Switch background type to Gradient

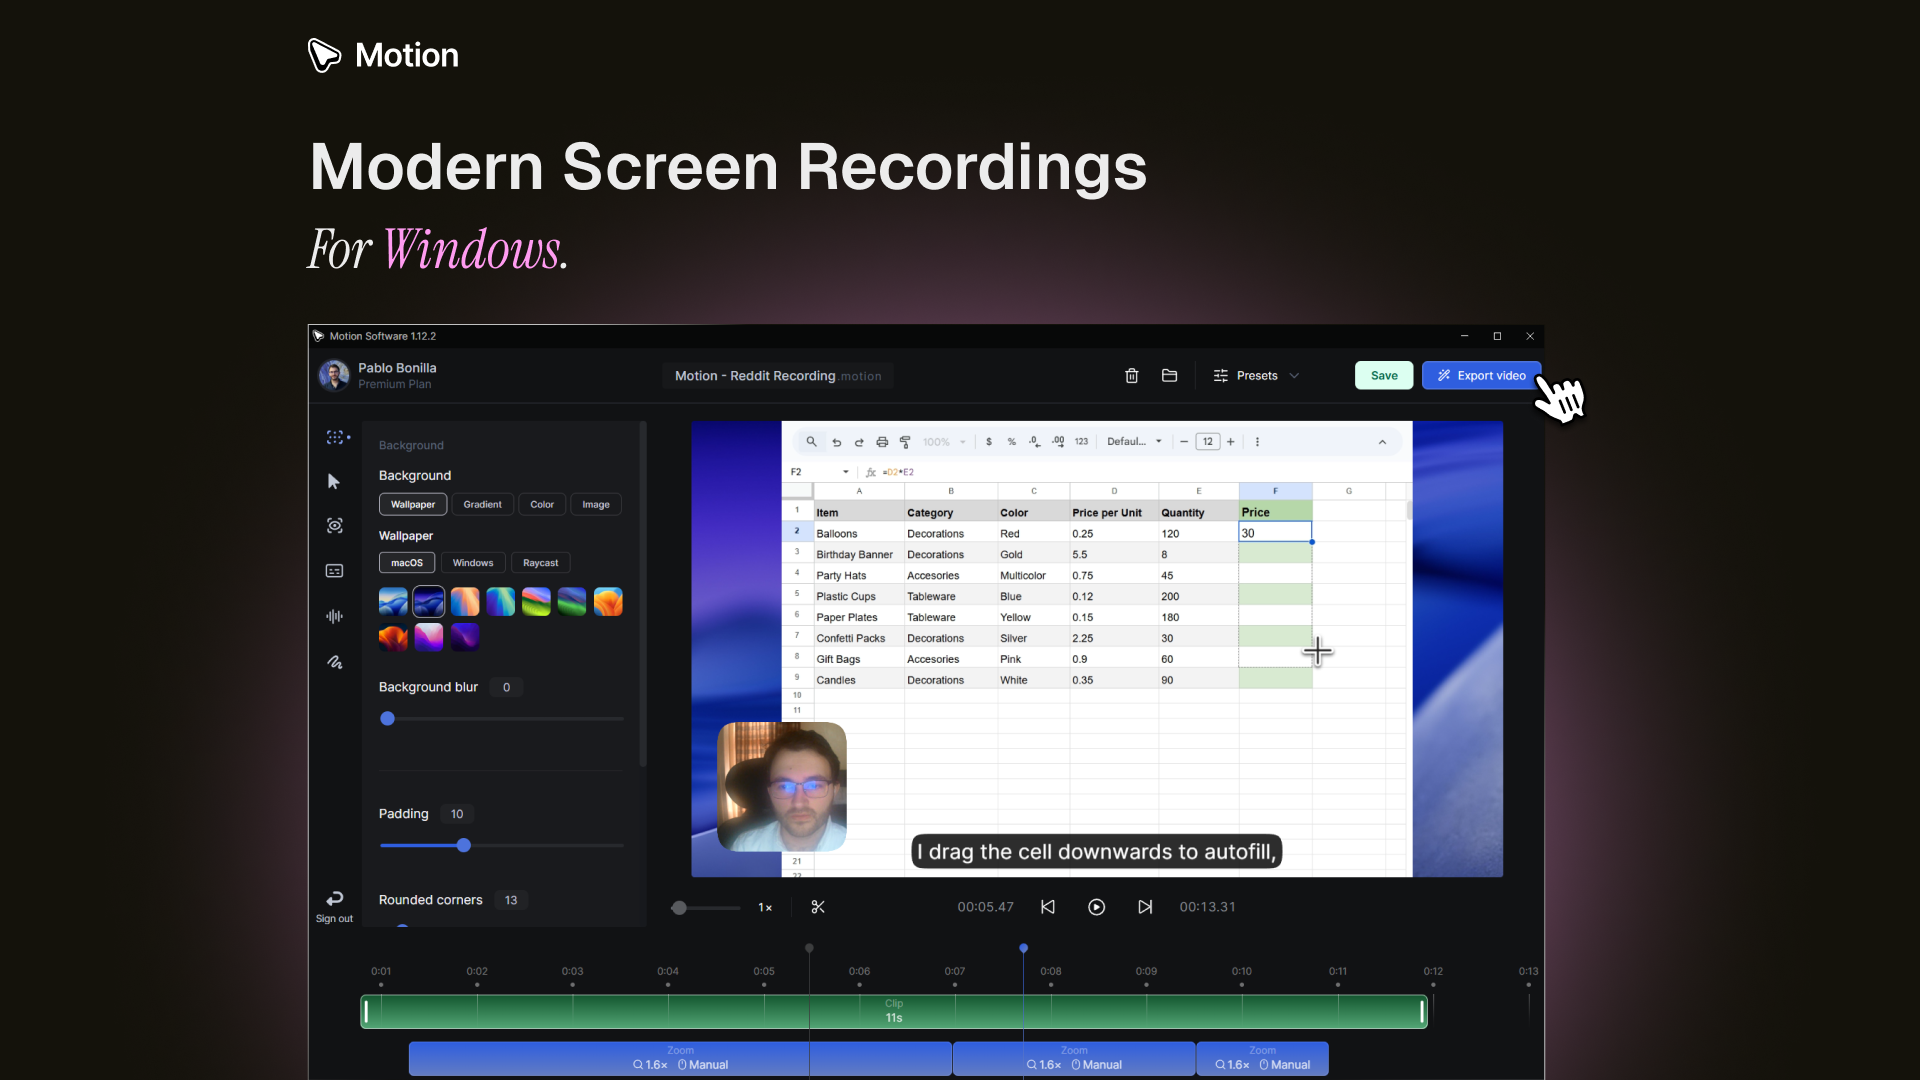pos(482,504)
